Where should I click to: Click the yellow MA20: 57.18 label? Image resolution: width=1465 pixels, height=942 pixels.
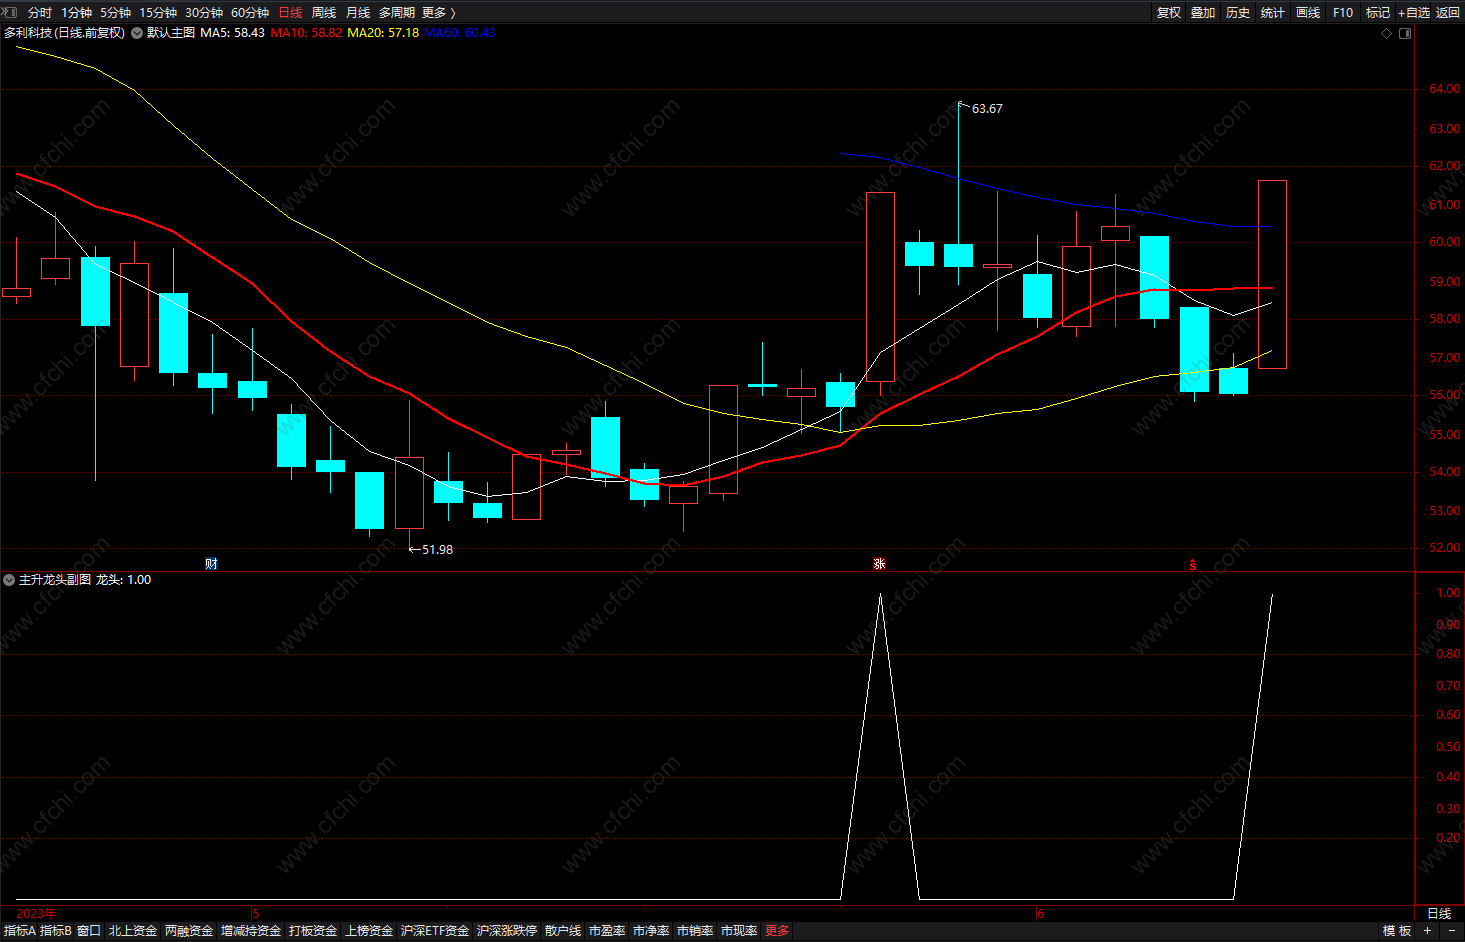pyautogui.click(x=383, y=33)
